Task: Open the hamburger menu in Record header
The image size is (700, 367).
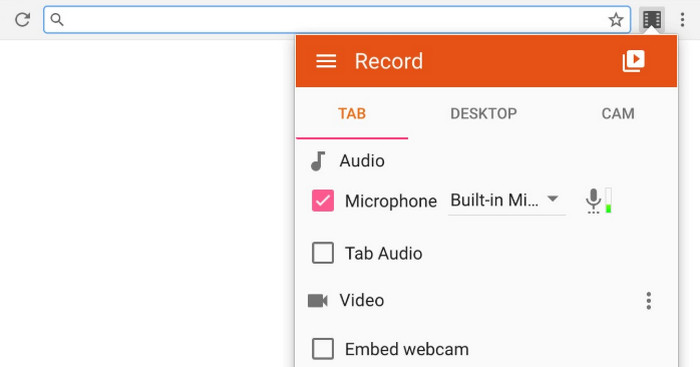Action: (326, 61)
